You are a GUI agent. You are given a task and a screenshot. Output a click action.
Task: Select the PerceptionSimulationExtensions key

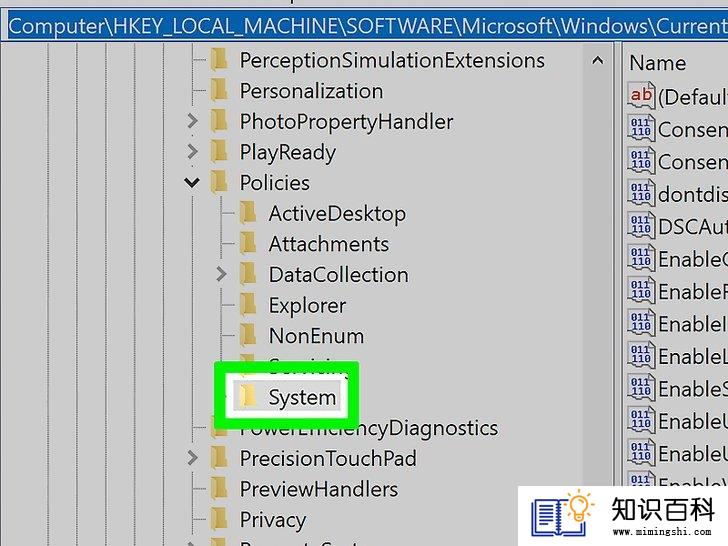pos(392,61)
